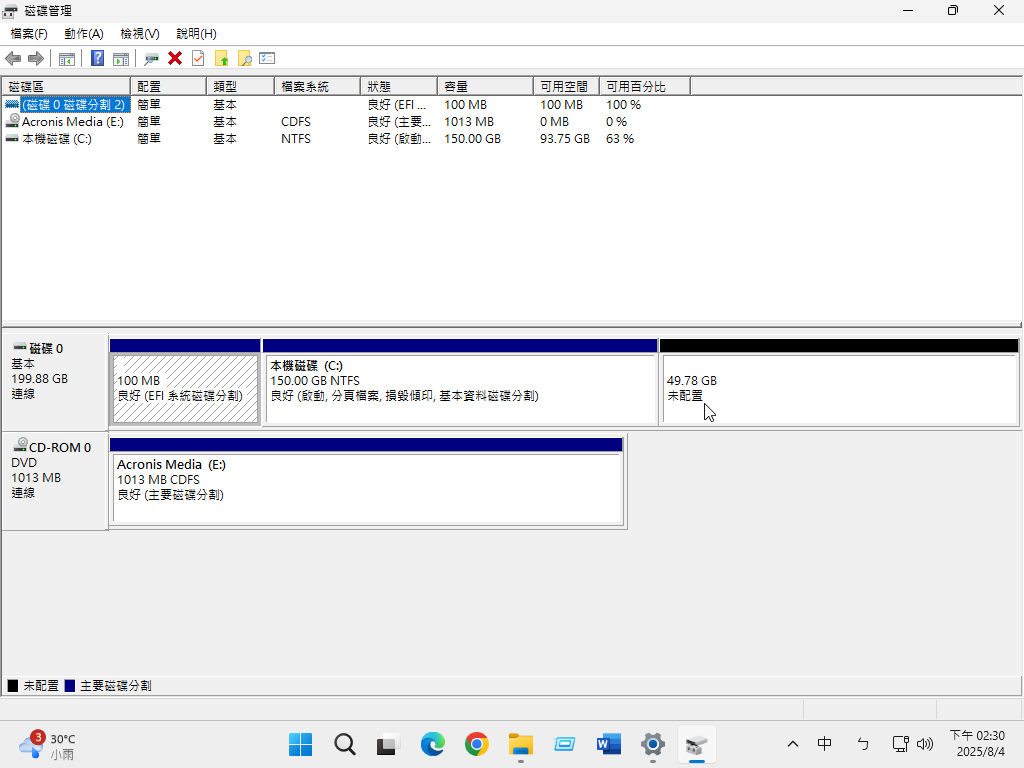Click the red X delete icon
This screenshot has height=768, width=1024.
[175, 58]
